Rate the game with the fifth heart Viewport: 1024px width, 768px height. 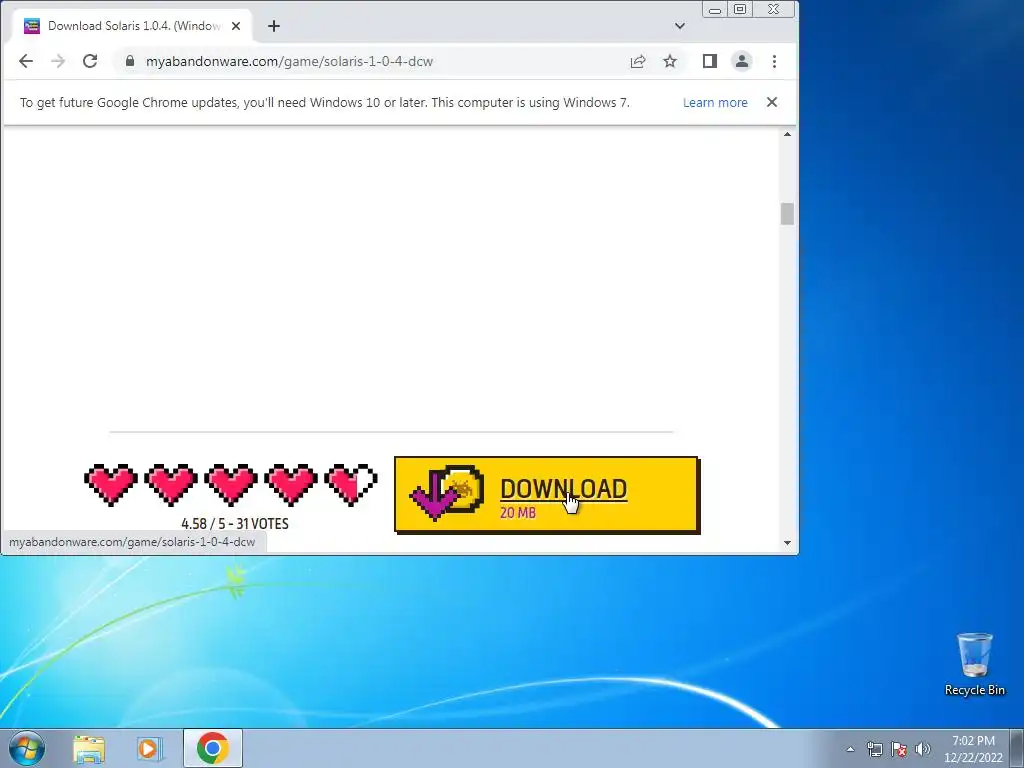351,485
